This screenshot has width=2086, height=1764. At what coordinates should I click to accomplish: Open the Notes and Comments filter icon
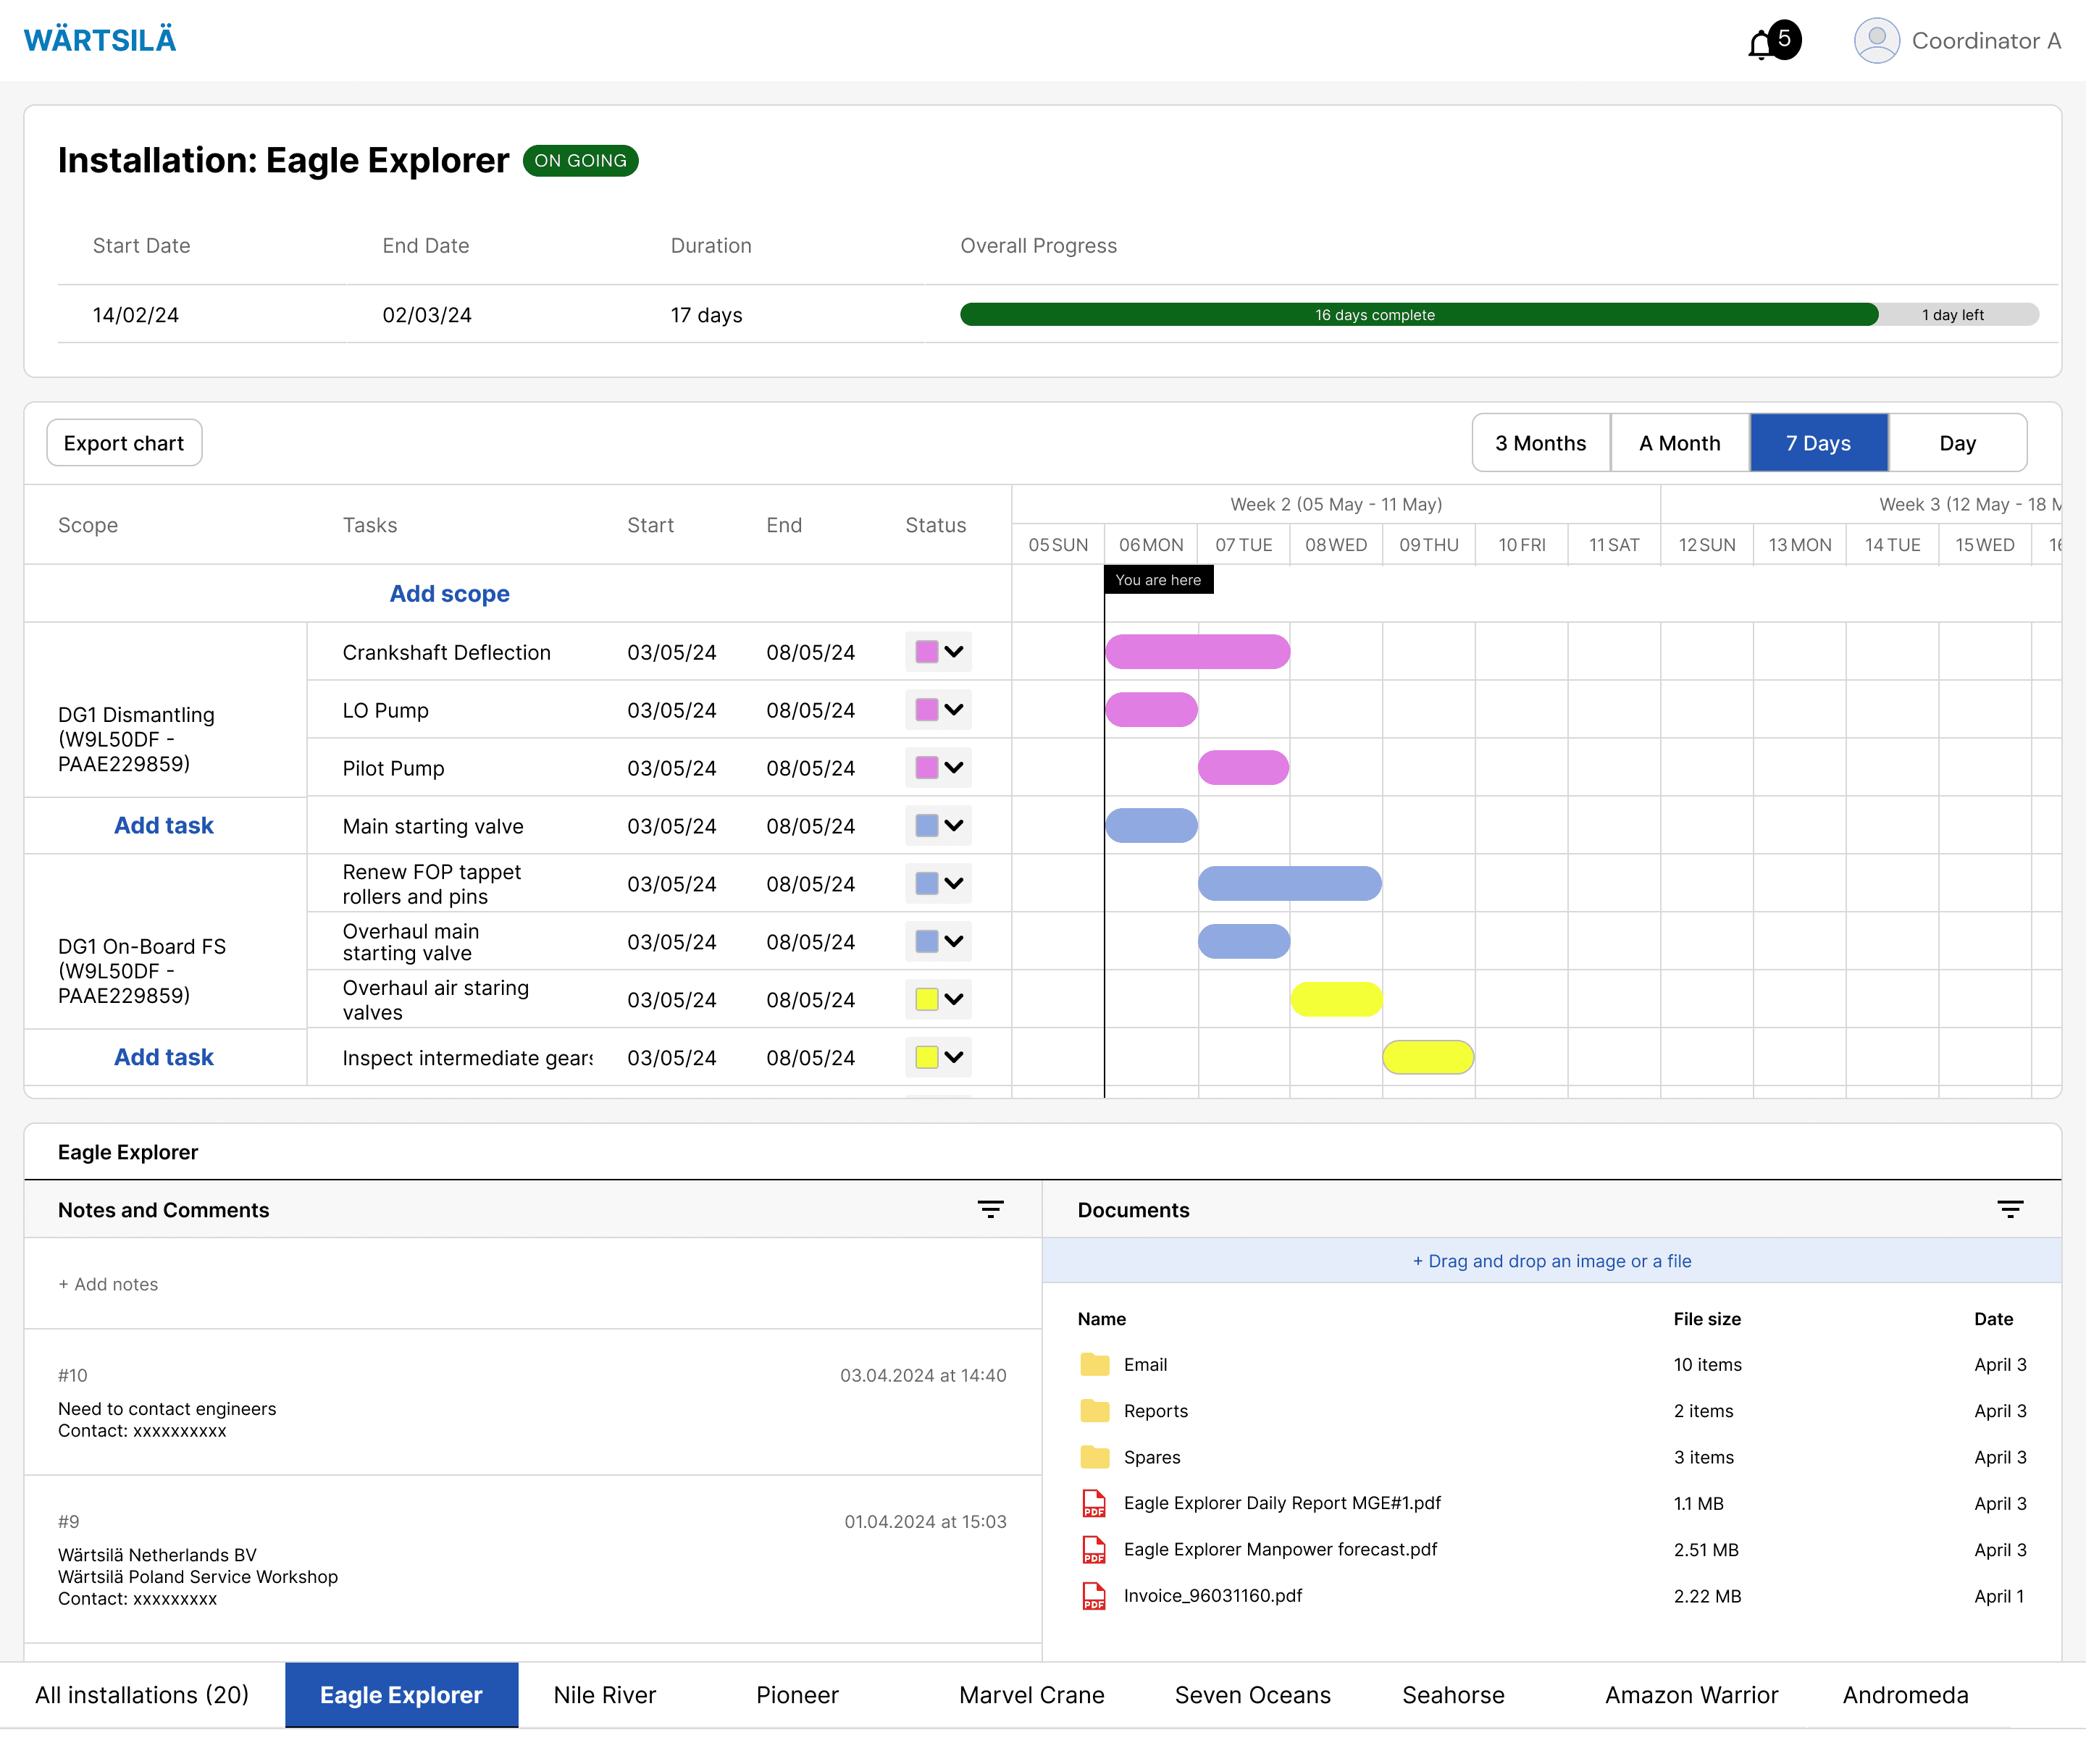990,1209
